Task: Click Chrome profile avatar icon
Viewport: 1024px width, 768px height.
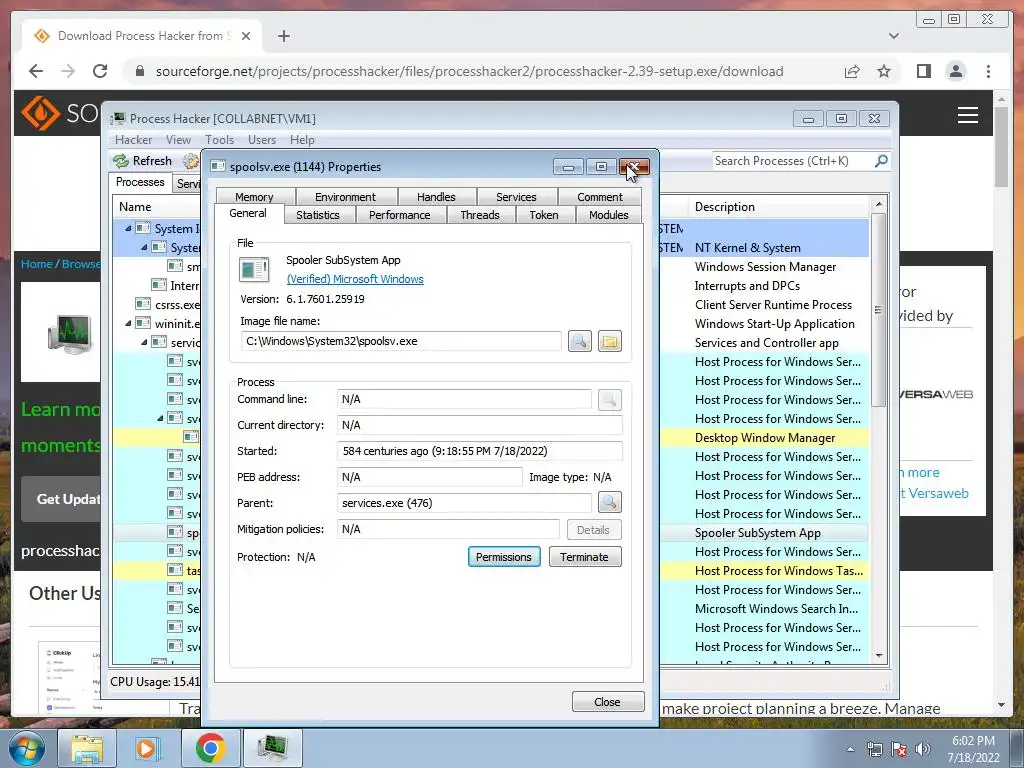Action: click(955, 71)
